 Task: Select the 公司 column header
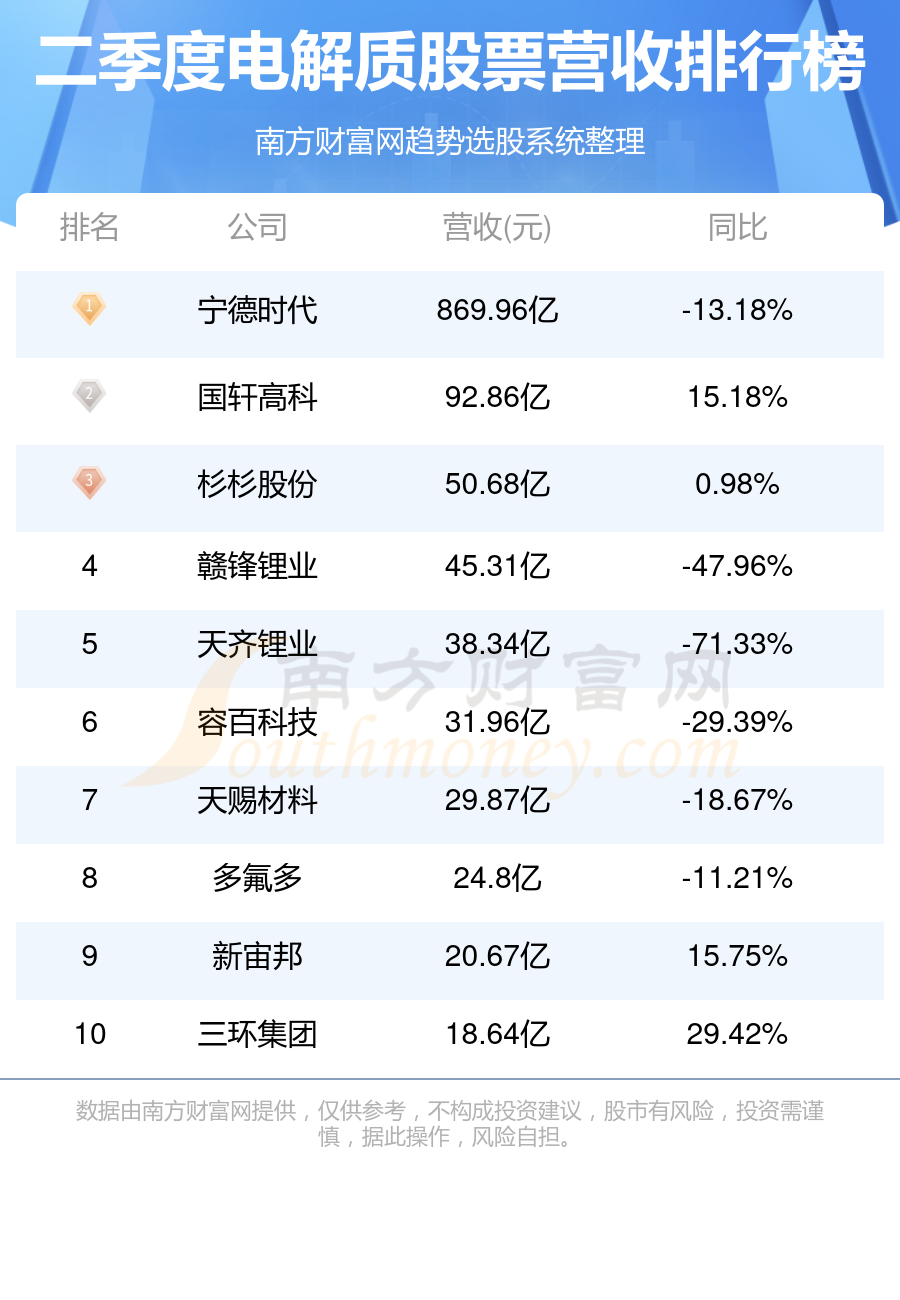pyautogui.click(x=257, y=228)
